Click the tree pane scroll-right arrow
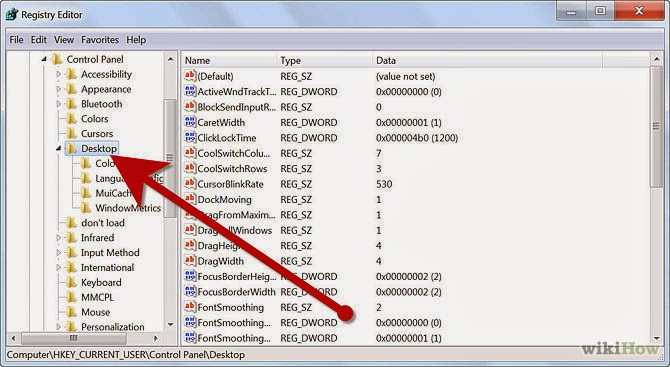670x367 pixels. 156,338
